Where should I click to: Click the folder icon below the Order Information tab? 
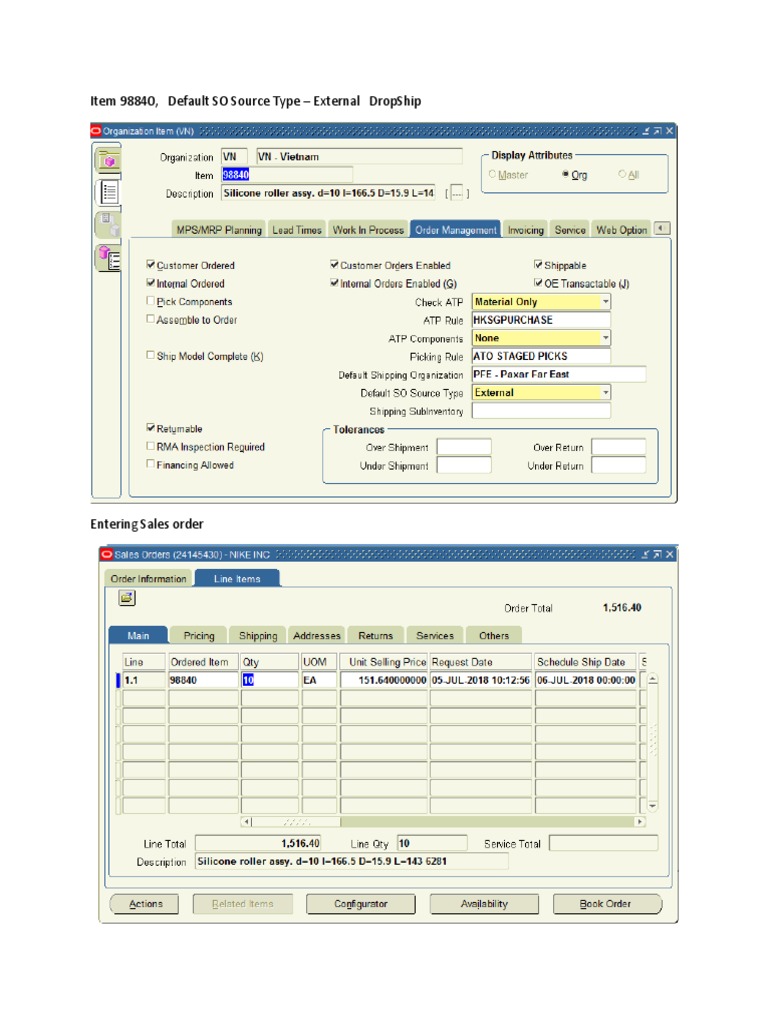click(126, 598)
